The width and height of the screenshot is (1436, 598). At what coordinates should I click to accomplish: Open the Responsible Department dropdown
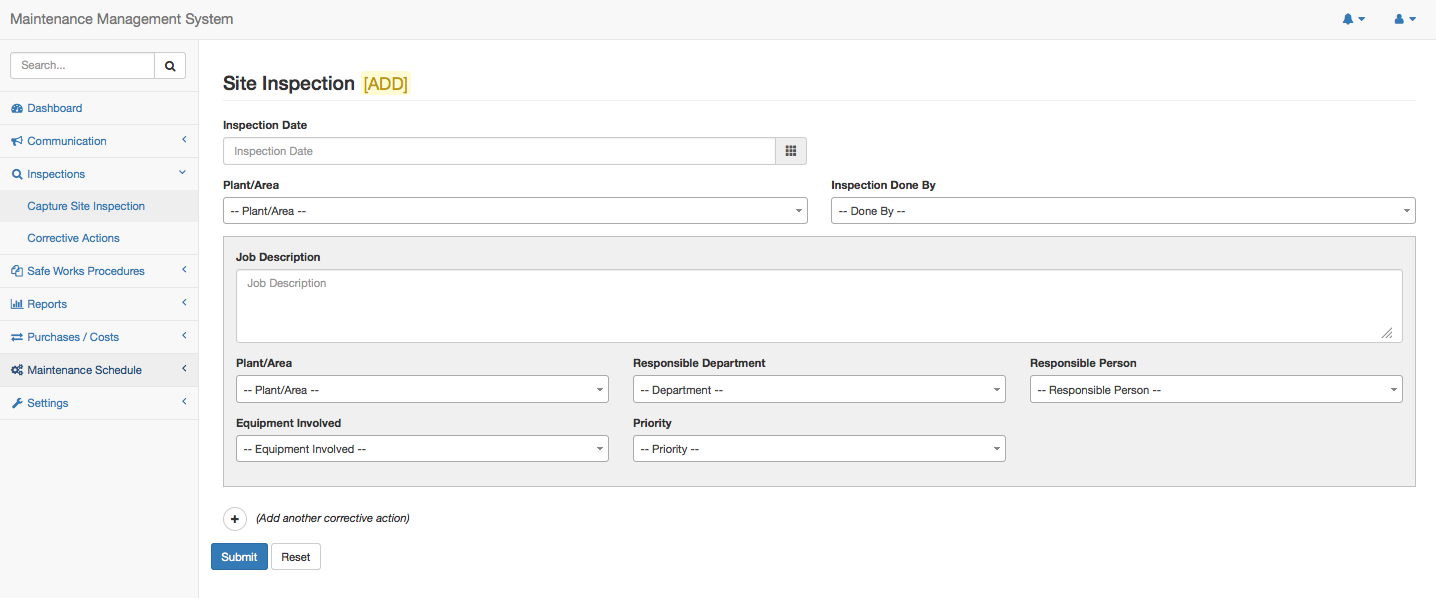[818, 390]
